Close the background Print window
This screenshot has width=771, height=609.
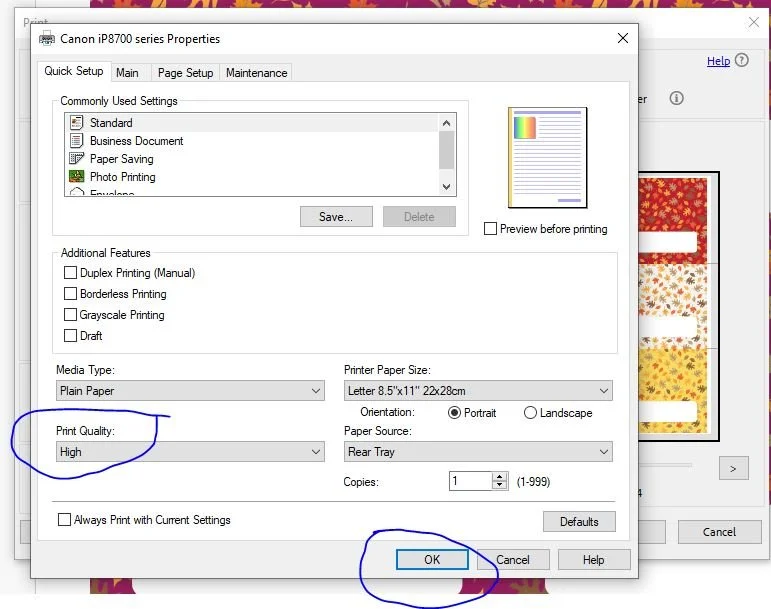754,22
